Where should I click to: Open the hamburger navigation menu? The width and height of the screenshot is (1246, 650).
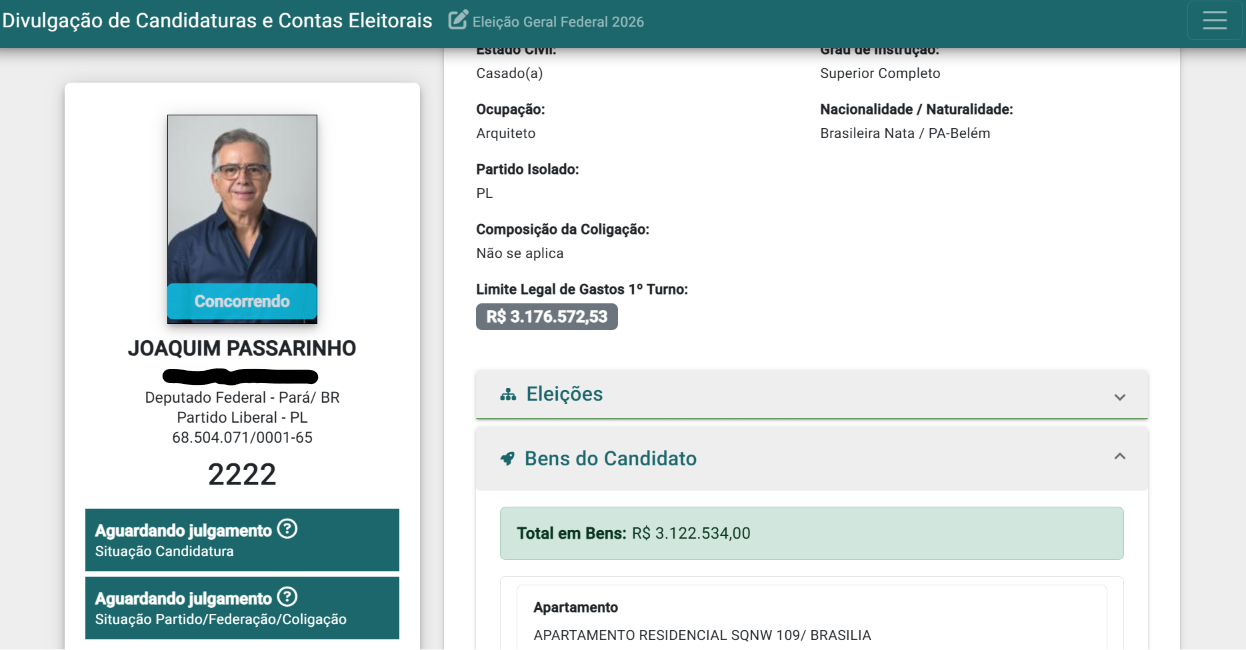click(1214, 21)
